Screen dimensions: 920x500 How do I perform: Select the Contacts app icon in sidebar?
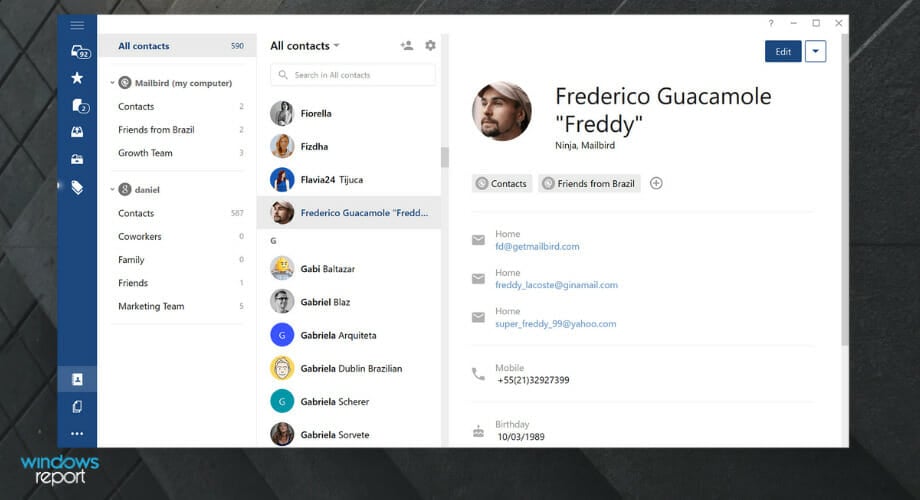(x=77, y=379)
